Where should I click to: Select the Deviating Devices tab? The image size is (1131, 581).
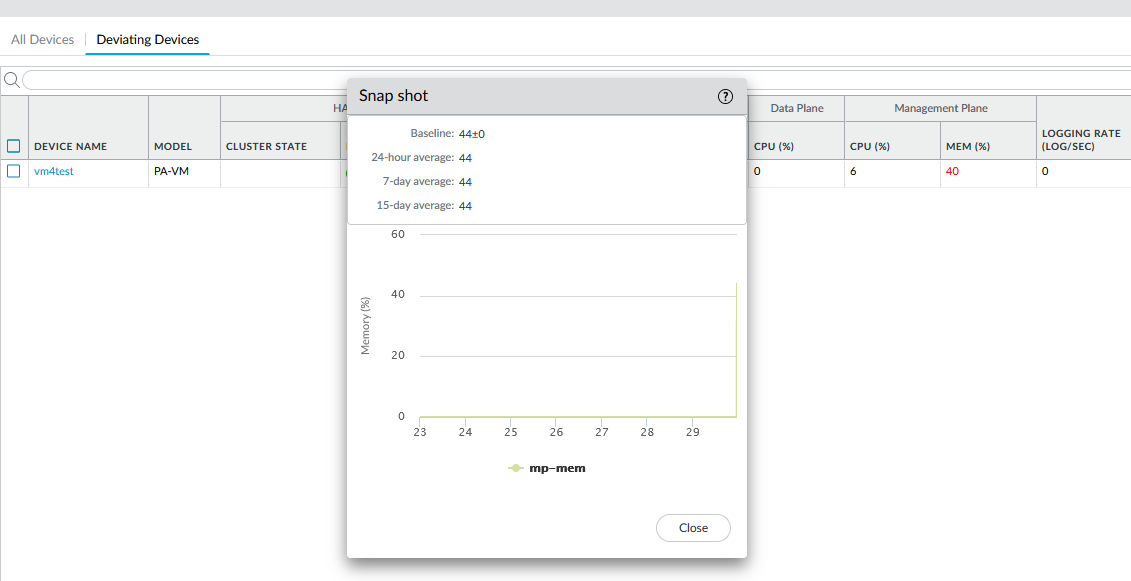point(148,40)
